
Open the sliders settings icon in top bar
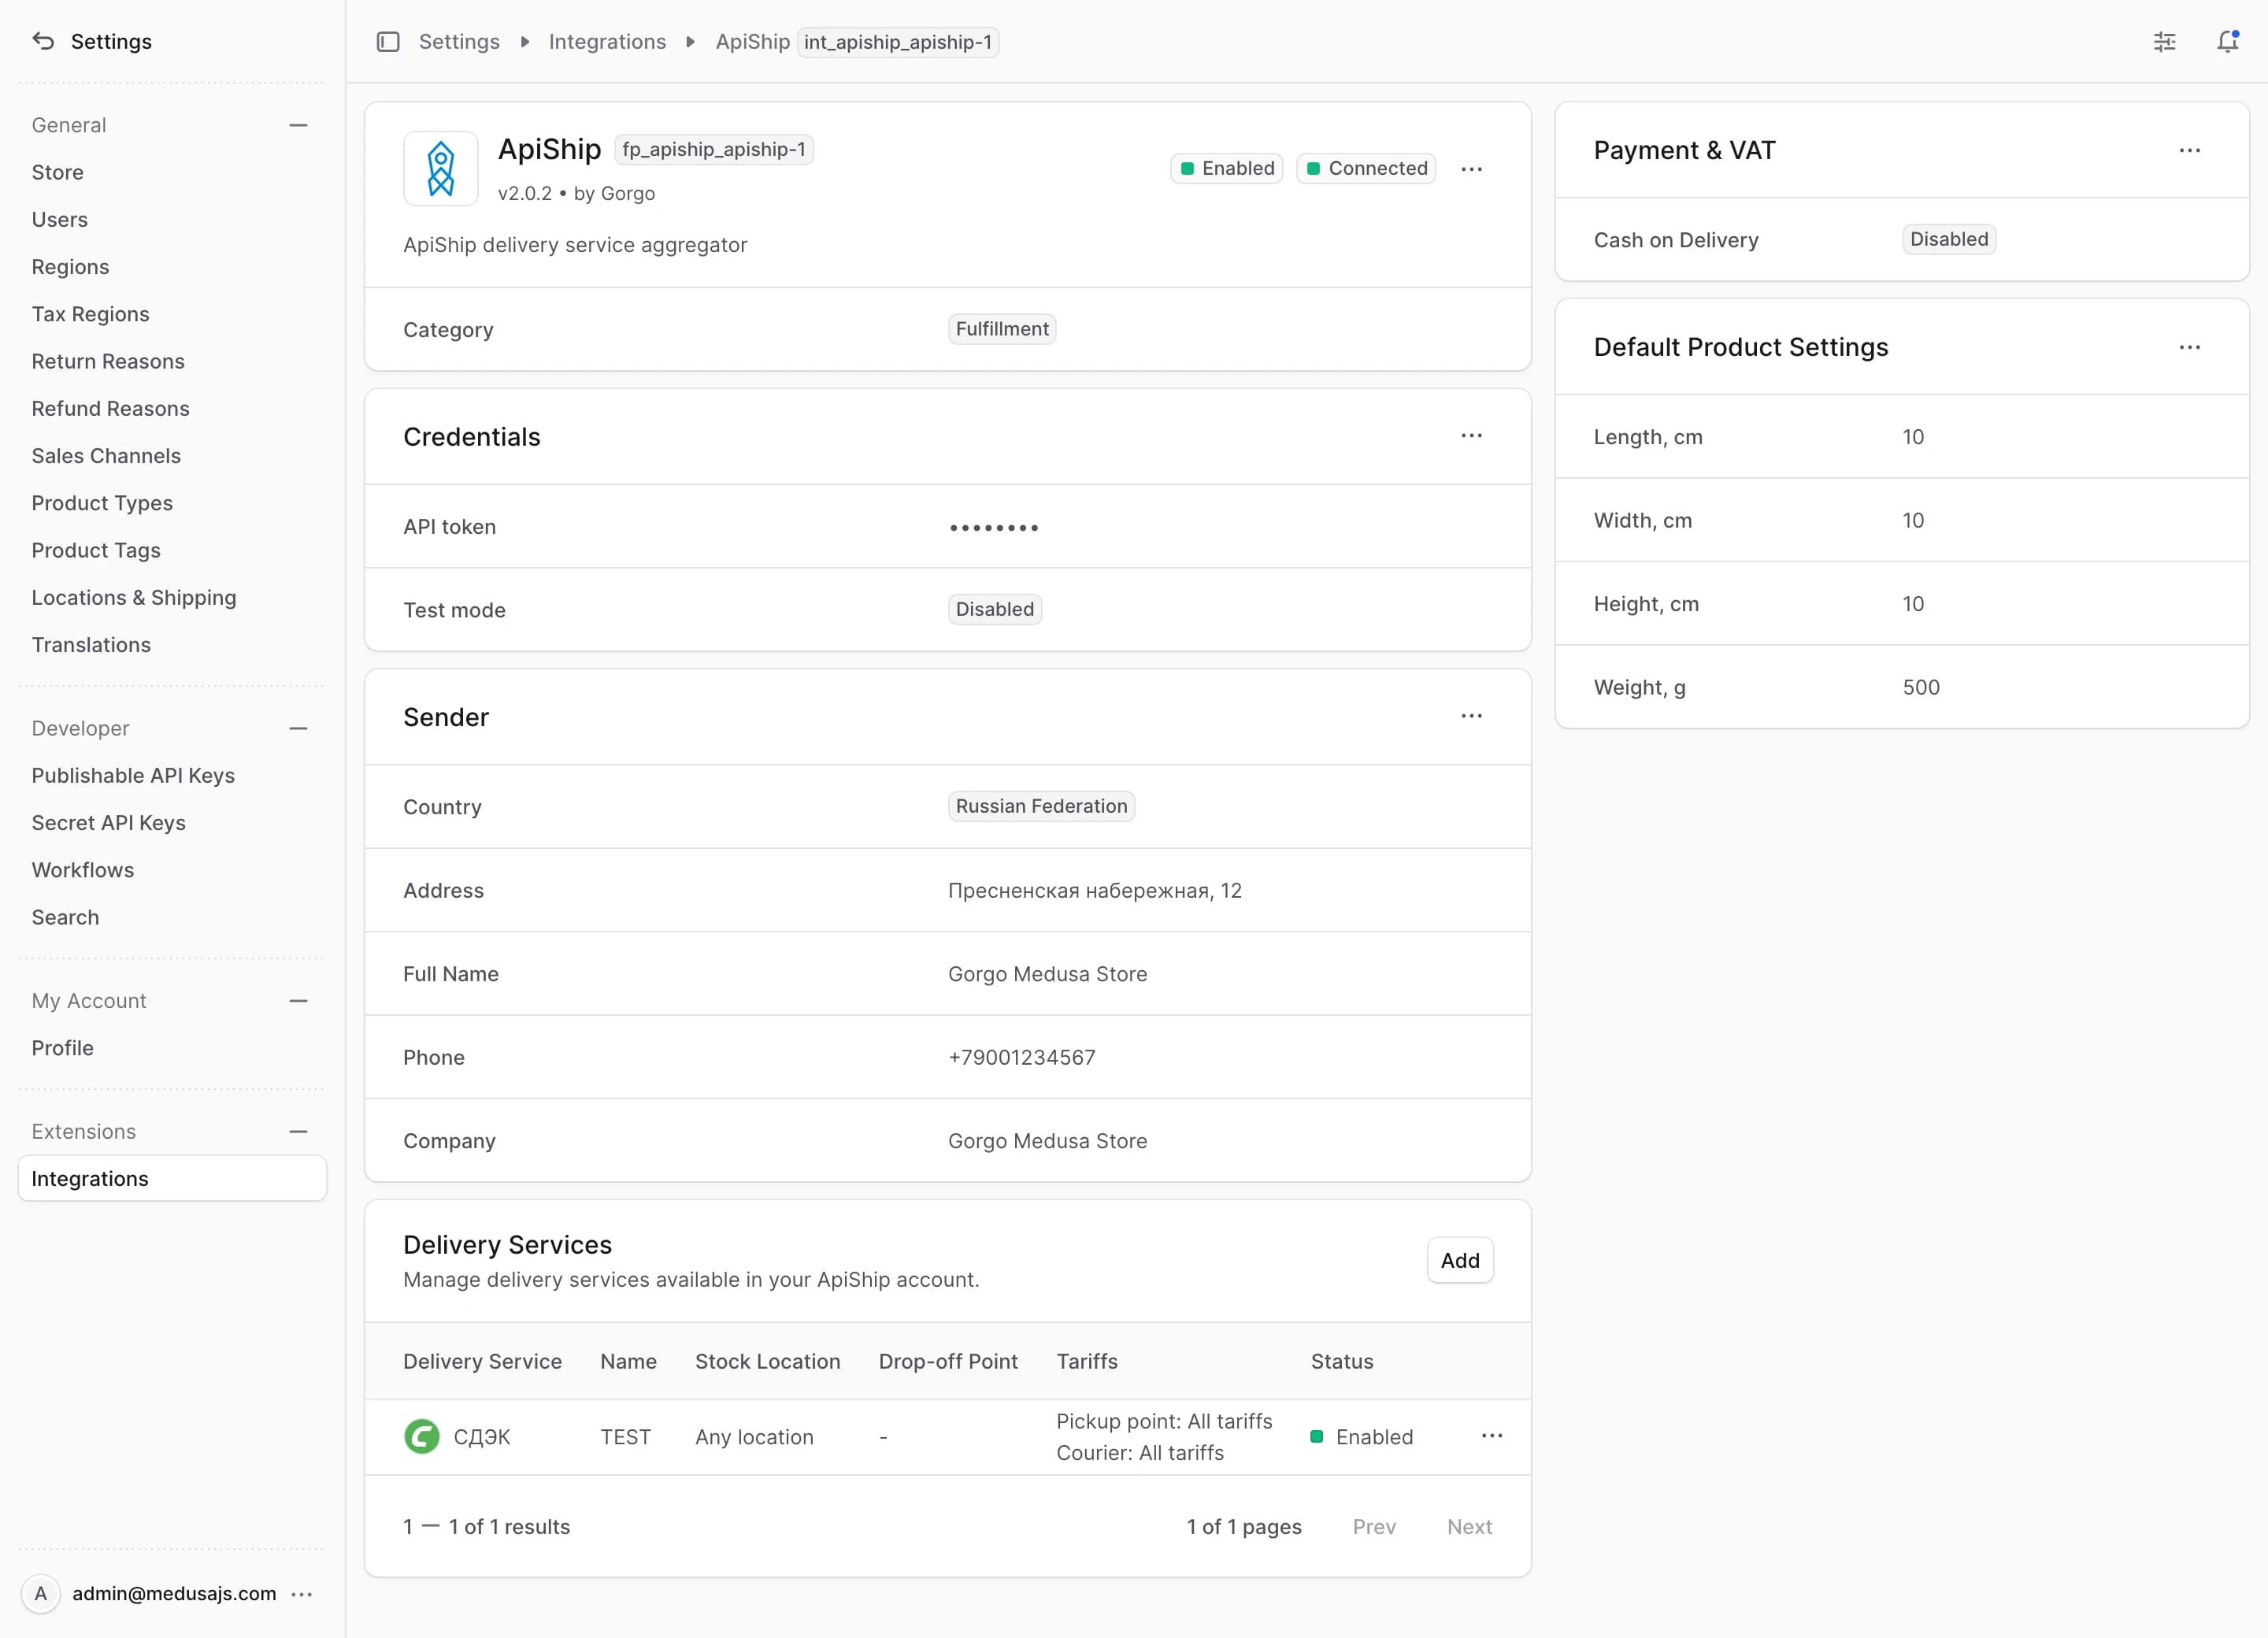pos(2164,42)
